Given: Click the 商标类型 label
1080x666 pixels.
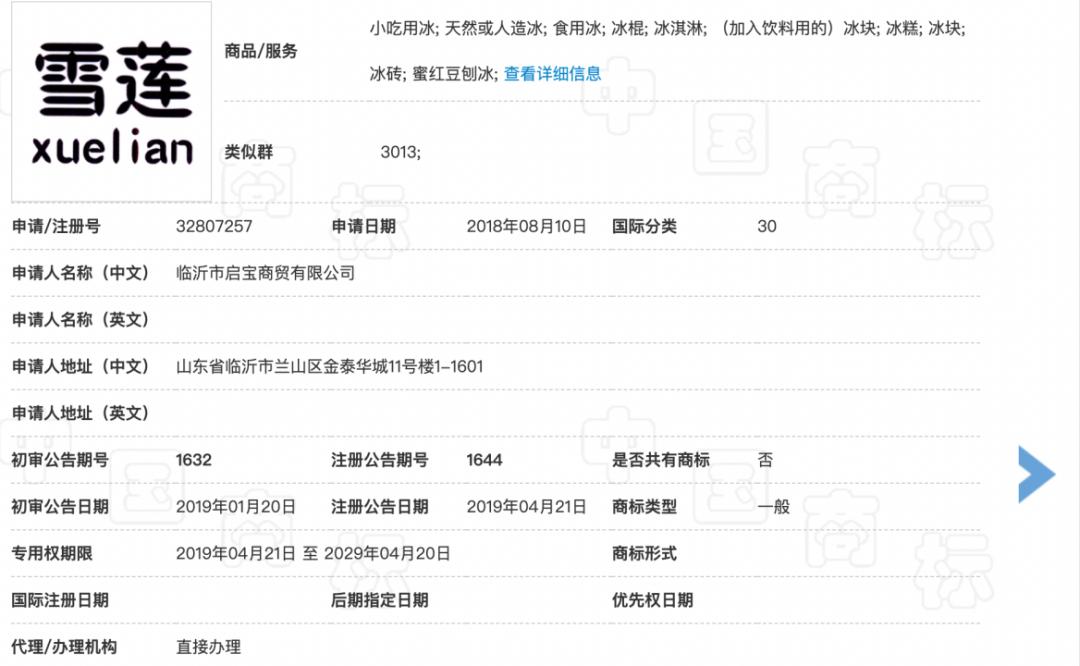Looking at the screenshot, I should click(x=644, y=507).
